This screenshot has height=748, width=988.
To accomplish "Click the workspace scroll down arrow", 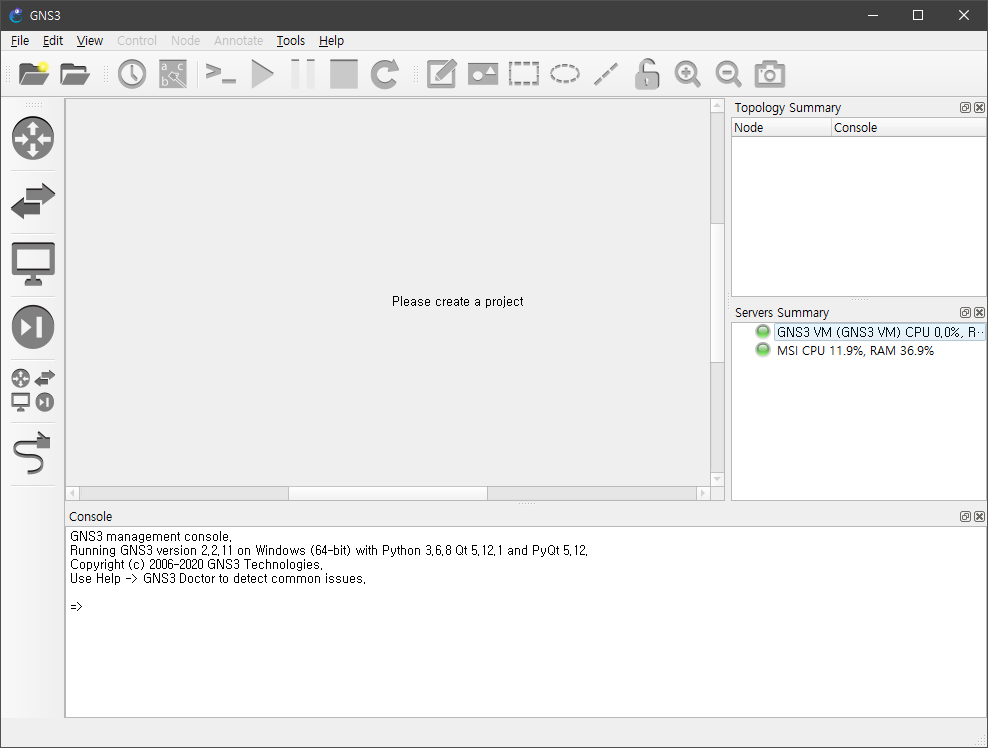I will pos(717,479).
